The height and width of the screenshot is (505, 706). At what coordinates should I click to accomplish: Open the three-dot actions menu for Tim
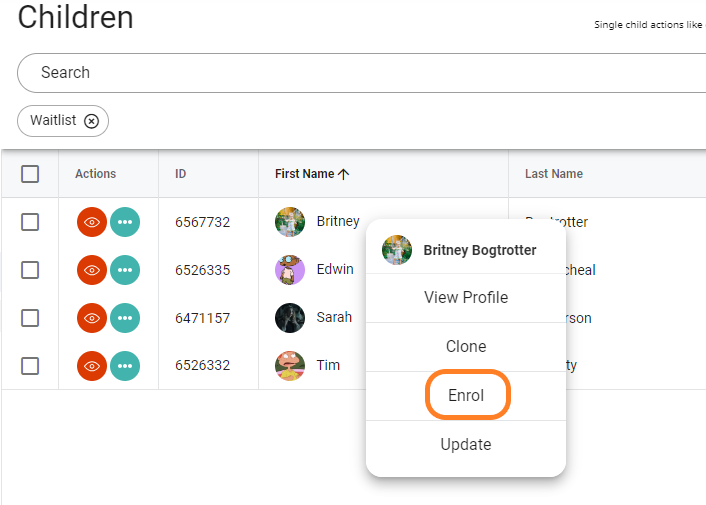point(125,366)
